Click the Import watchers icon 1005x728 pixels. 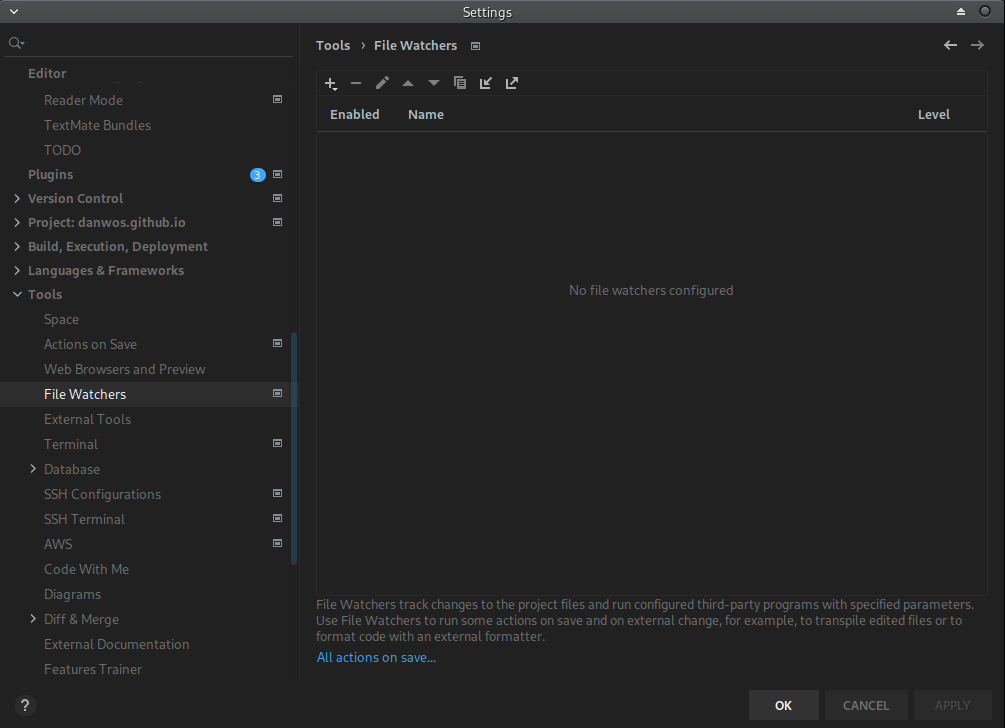click(x=486, y=84)
